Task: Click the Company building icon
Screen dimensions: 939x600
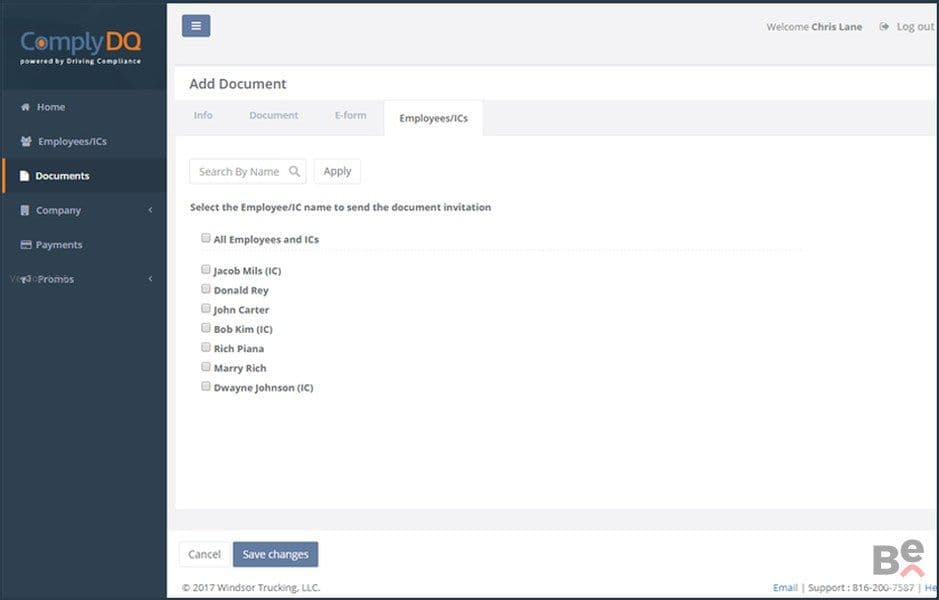Action: [25, 210]
